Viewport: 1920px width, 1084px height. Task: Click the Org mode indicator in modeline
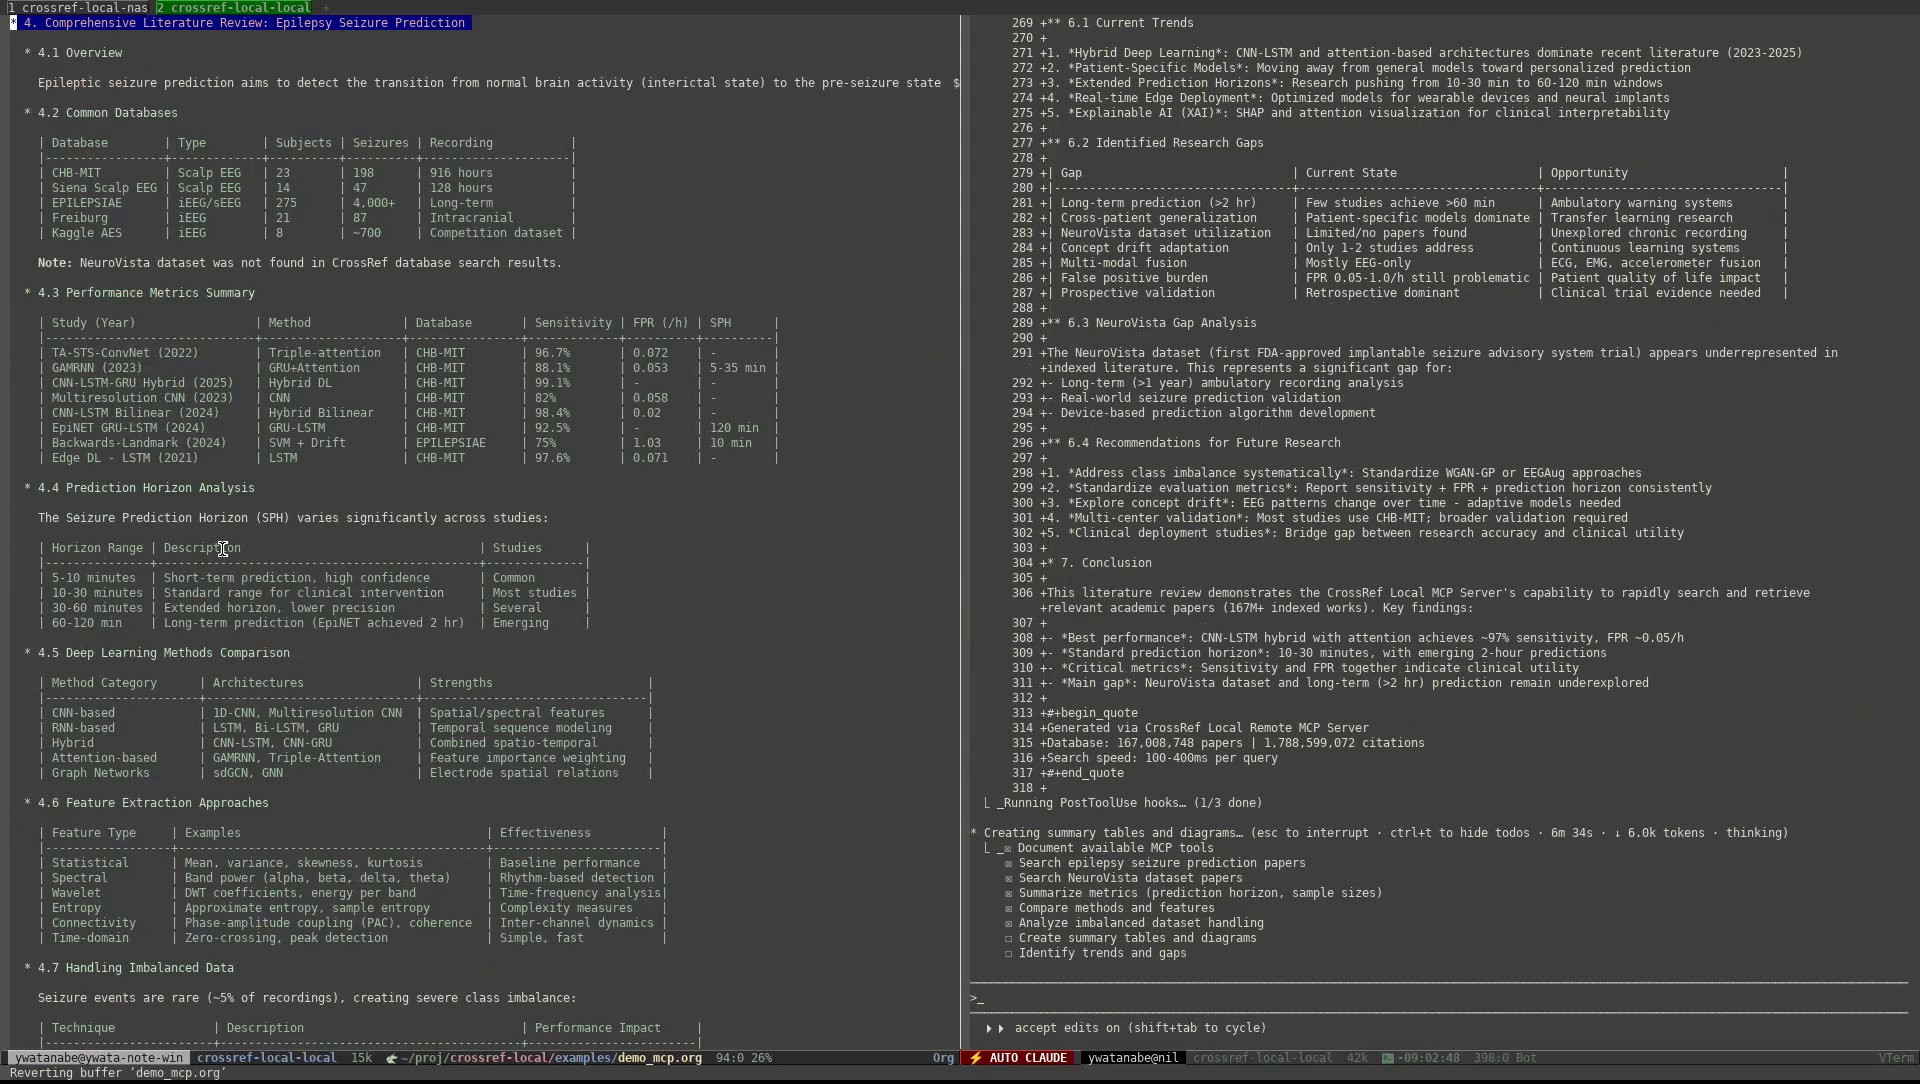click(x=943, y=1058)
